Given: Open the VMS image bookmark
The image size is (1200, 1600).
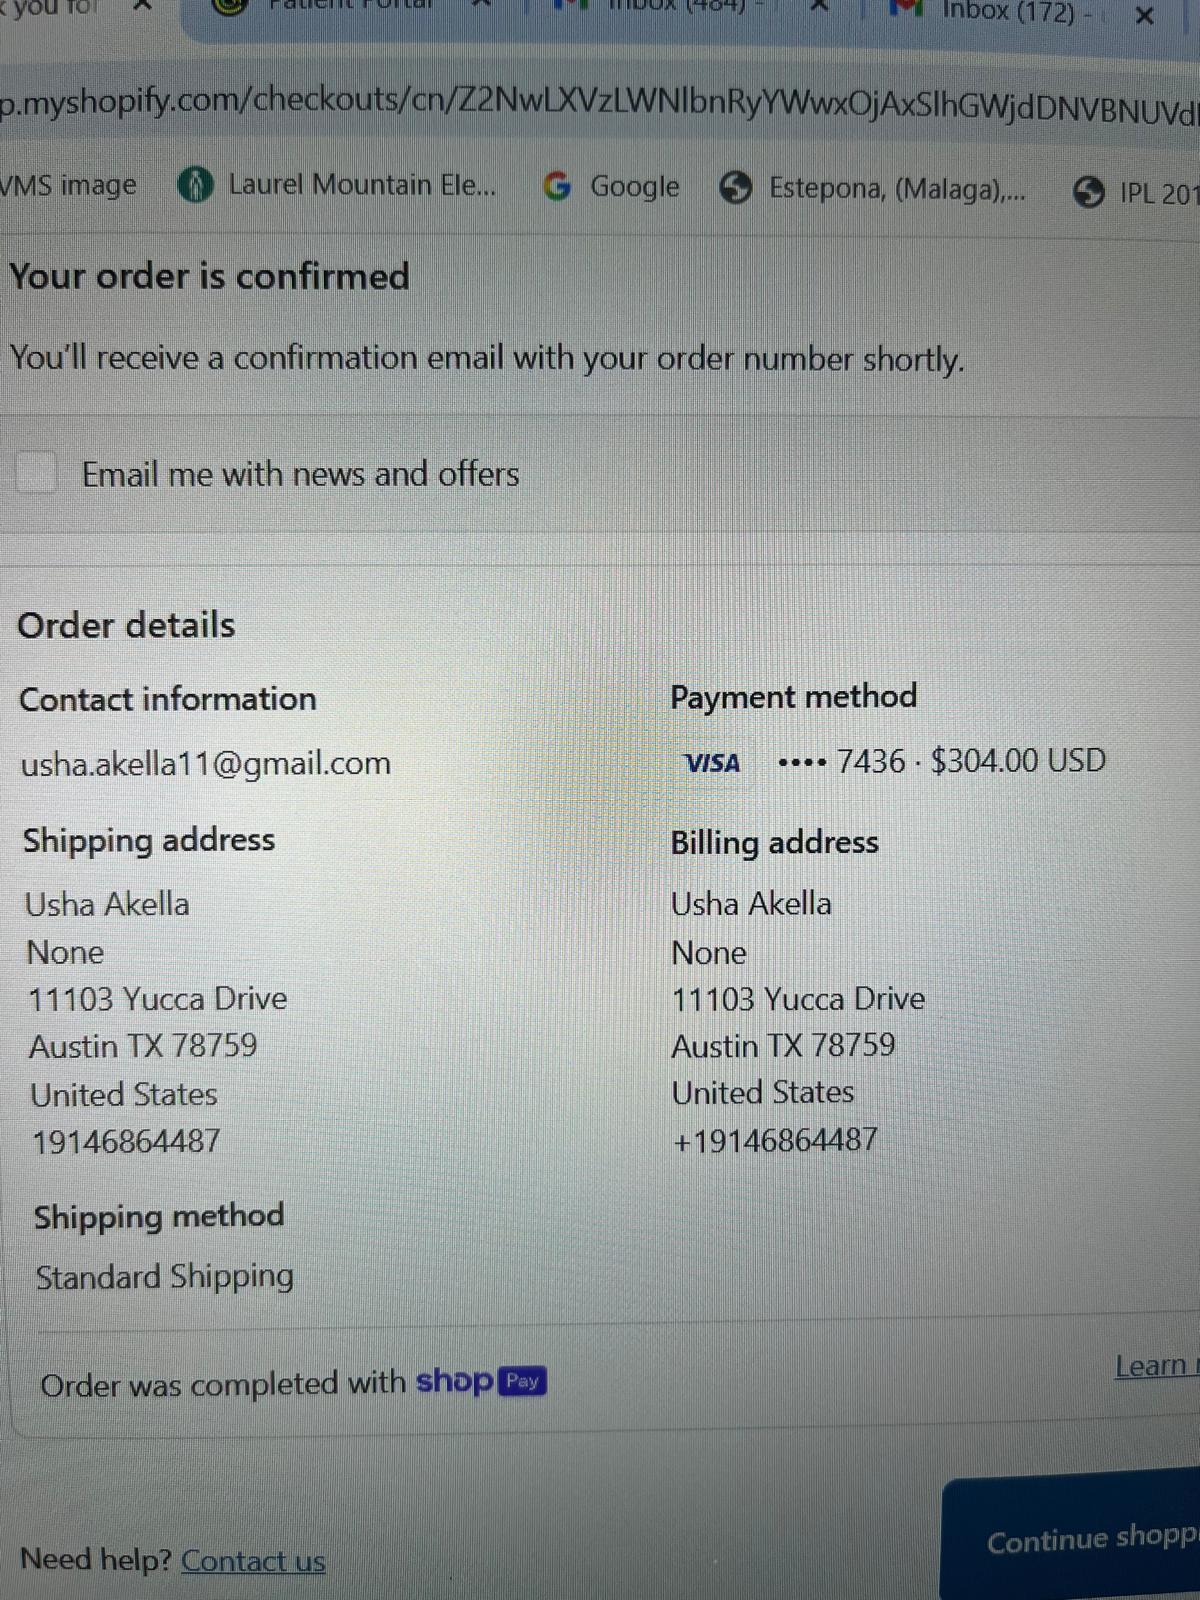Looking at the screenshot, I should pyautogui.click(x=68, y=185).
